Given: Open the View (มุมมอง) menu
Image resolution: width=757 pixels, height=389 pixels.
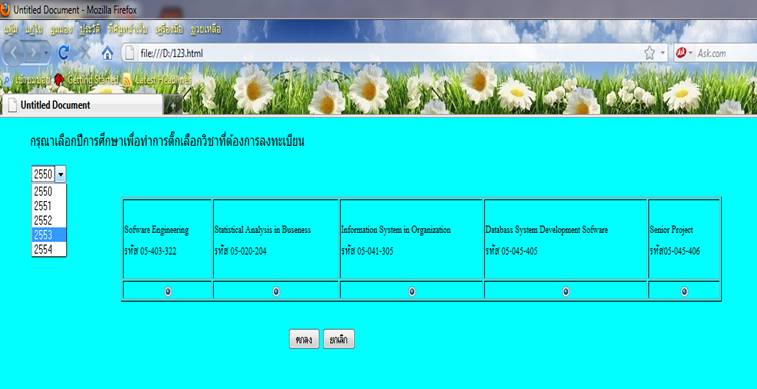Looking at the screenshot, I should point(61,30).
